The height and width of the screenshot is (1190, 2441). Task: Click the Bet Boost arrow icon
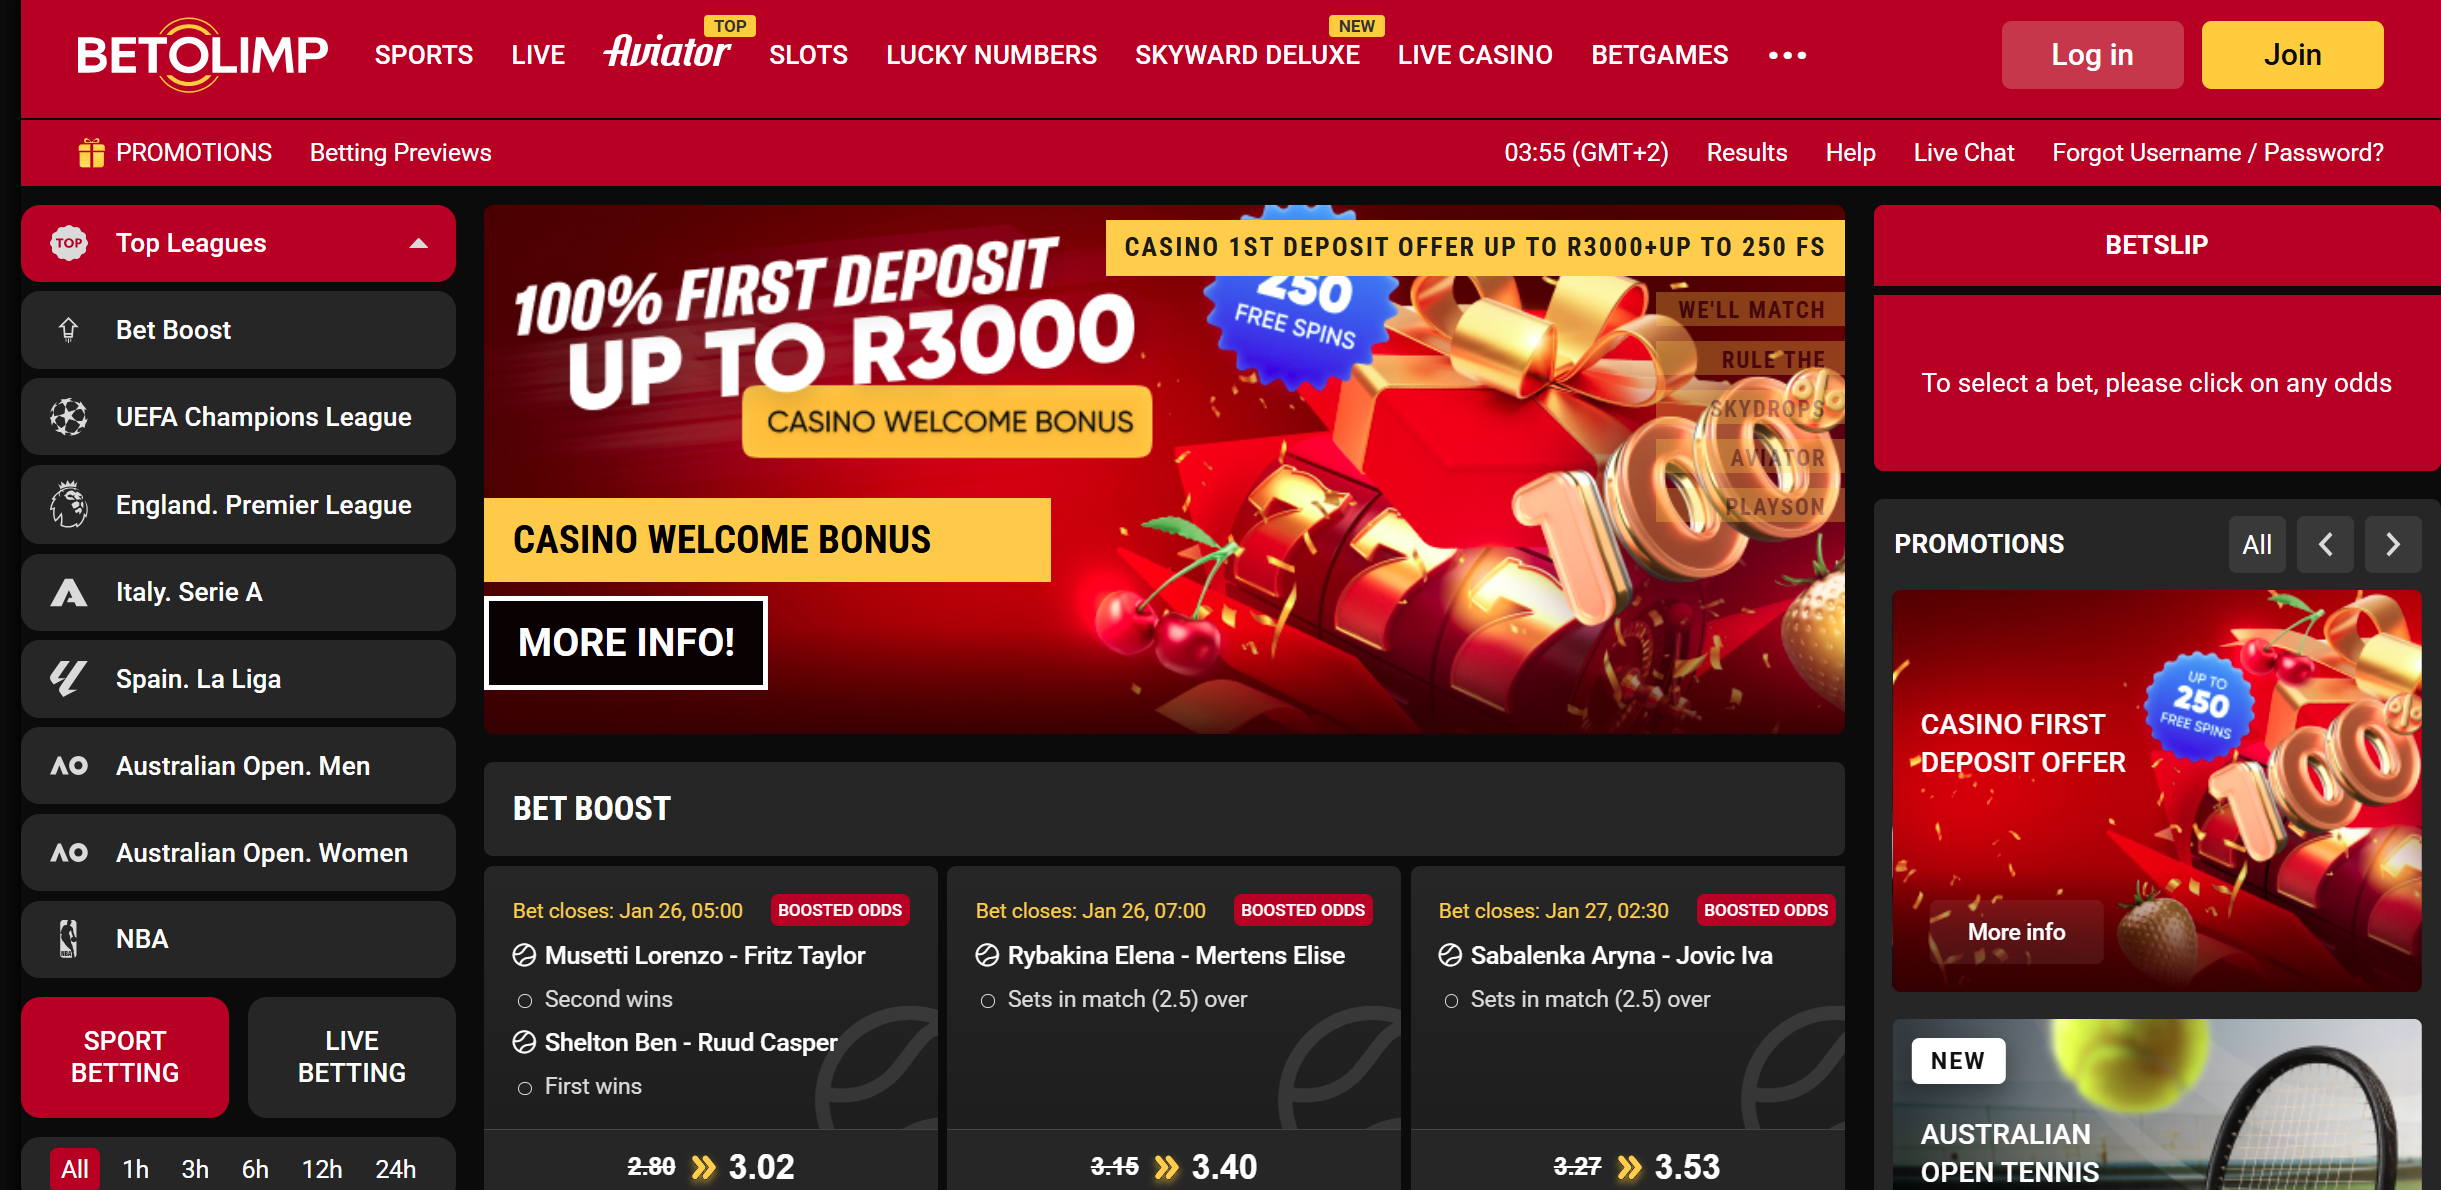click(68, 330)
